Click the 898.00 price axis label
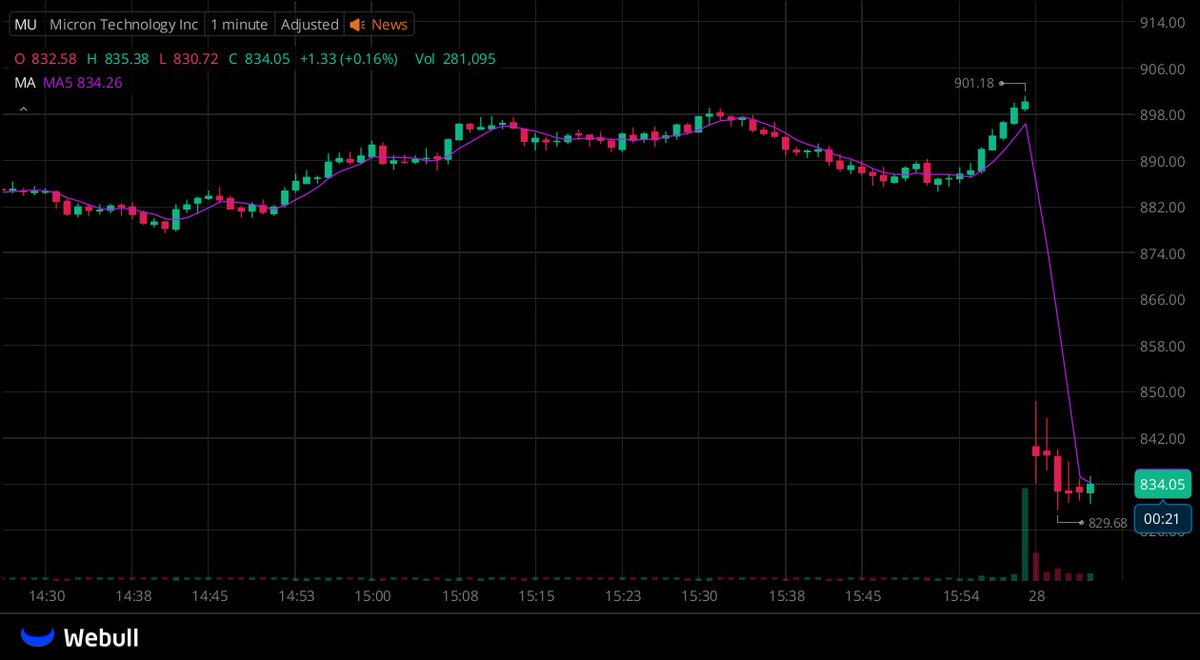Screen dimensions: 1200x660 click(x=1162, y=114)
